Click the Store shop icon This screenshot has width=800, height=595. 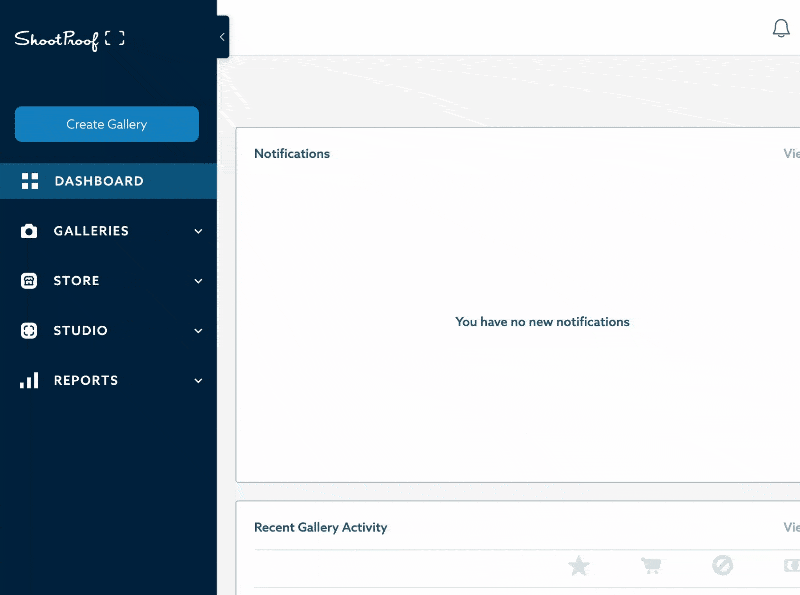coord(29,281)
